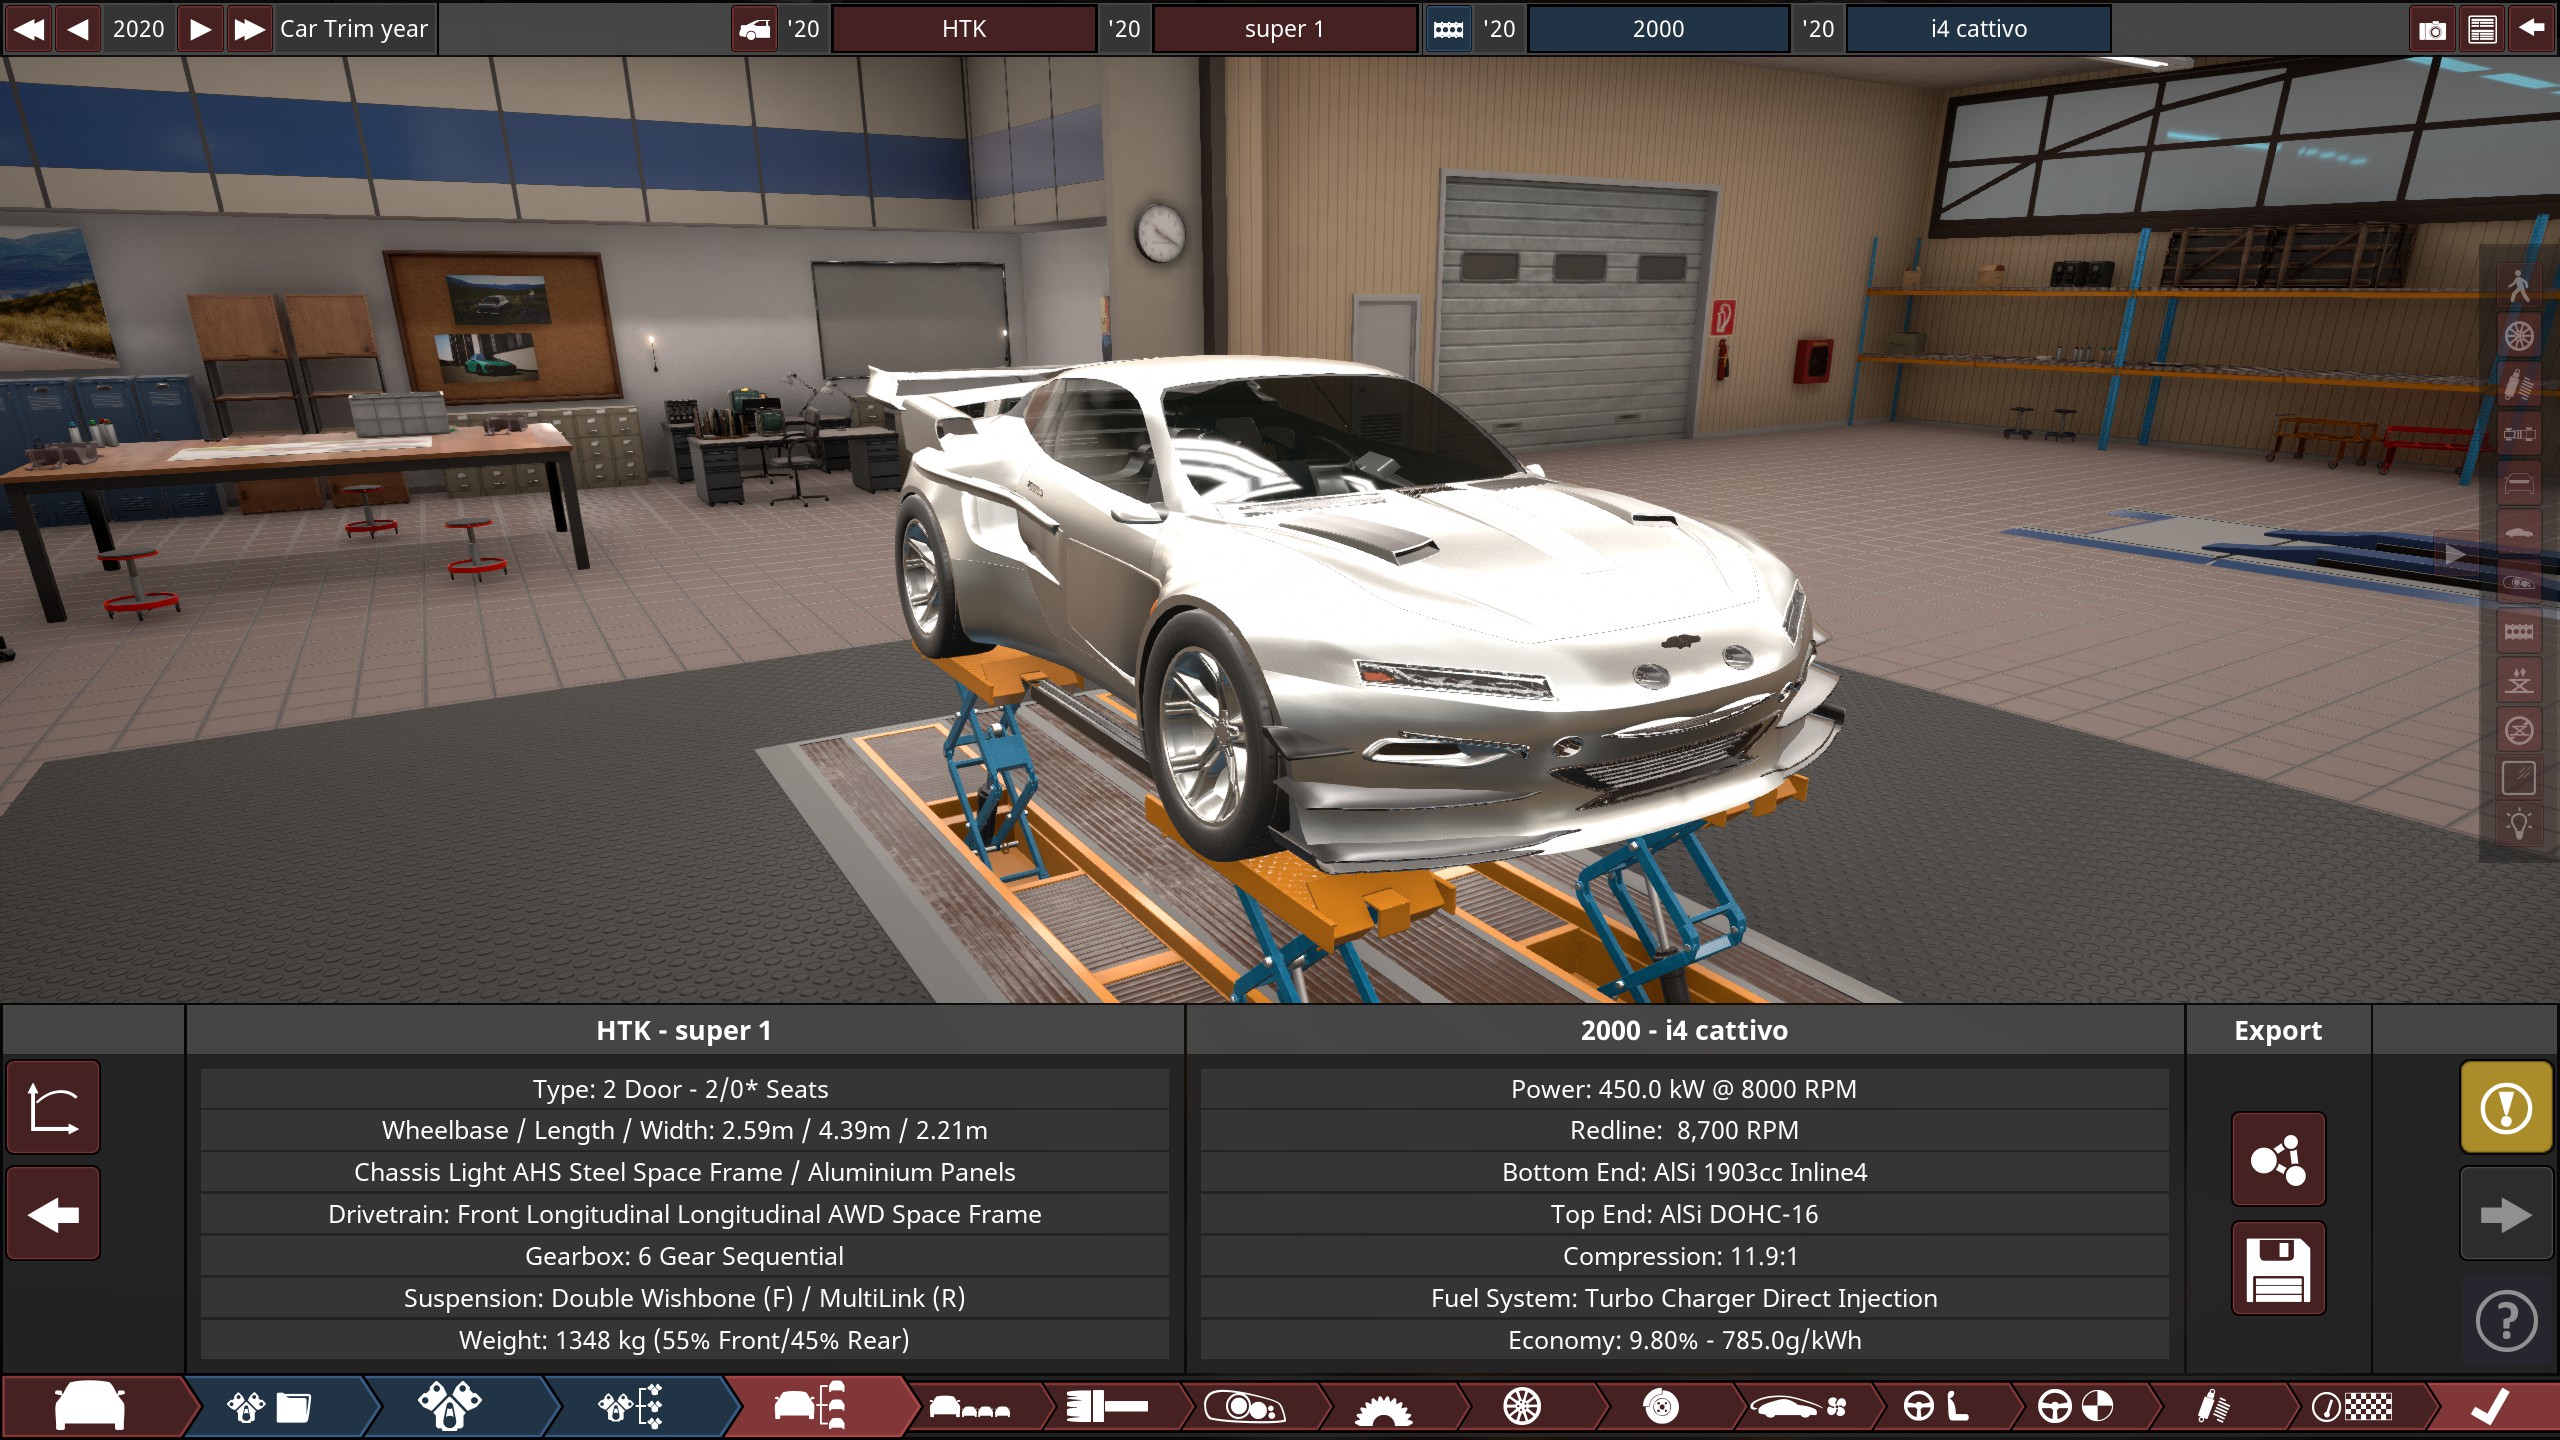
Task: Click the 'Power: 450.0 kW @ 8000 RPM' row
Action: [x=1684, y=1089]
